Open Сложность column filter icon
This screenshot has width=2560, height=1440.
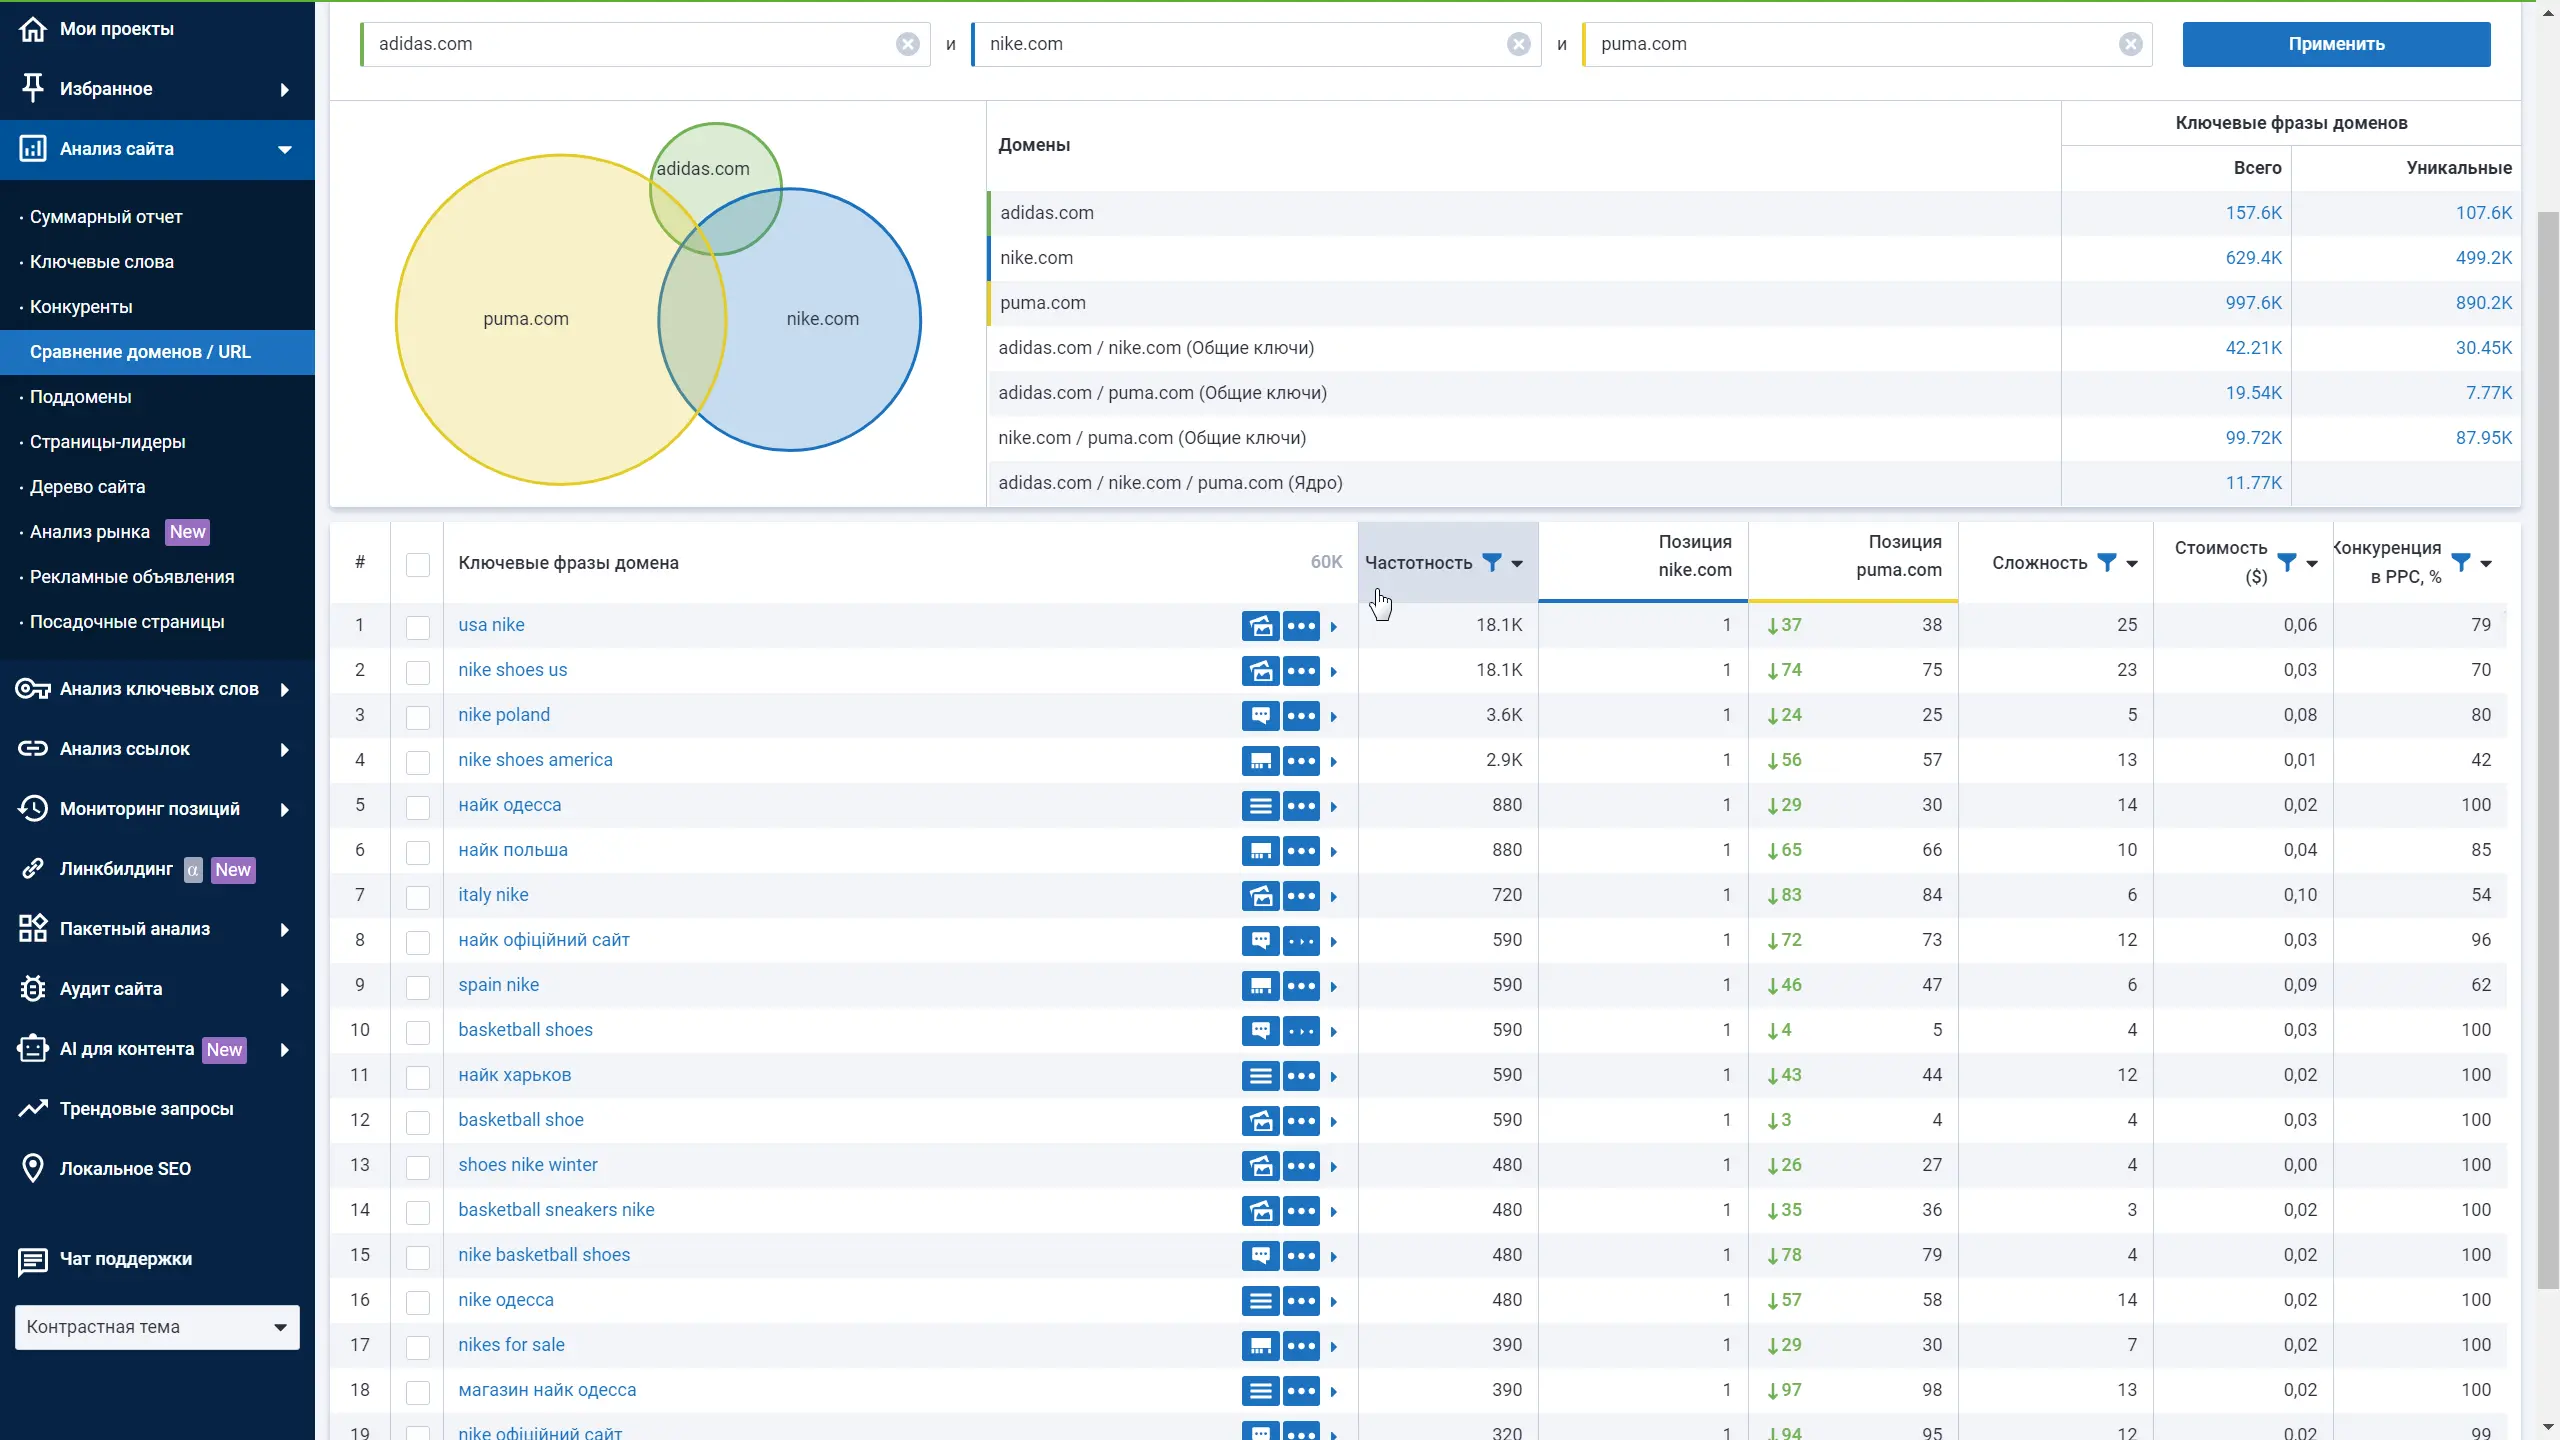[x=2106, y=562]
